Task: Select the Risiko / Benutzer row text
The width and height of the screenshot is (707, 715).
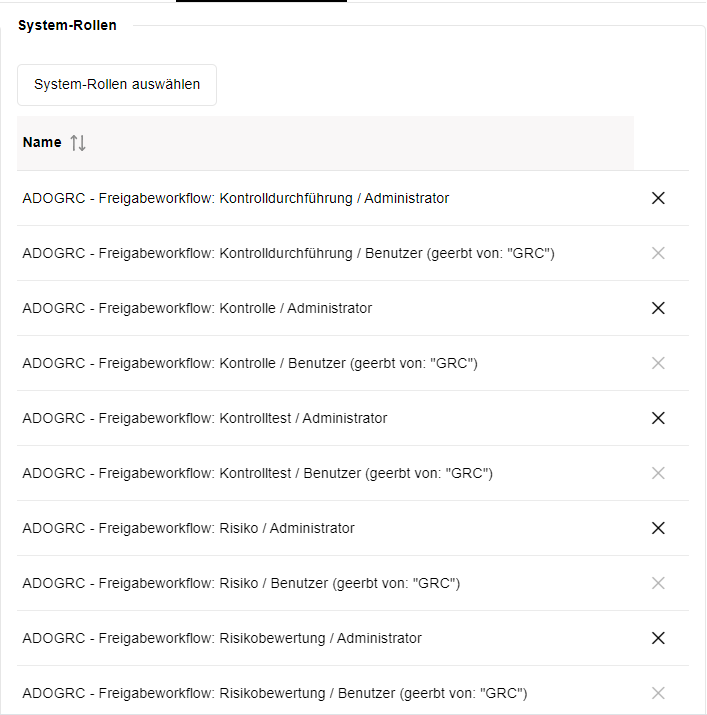Action: pos(241,583)
